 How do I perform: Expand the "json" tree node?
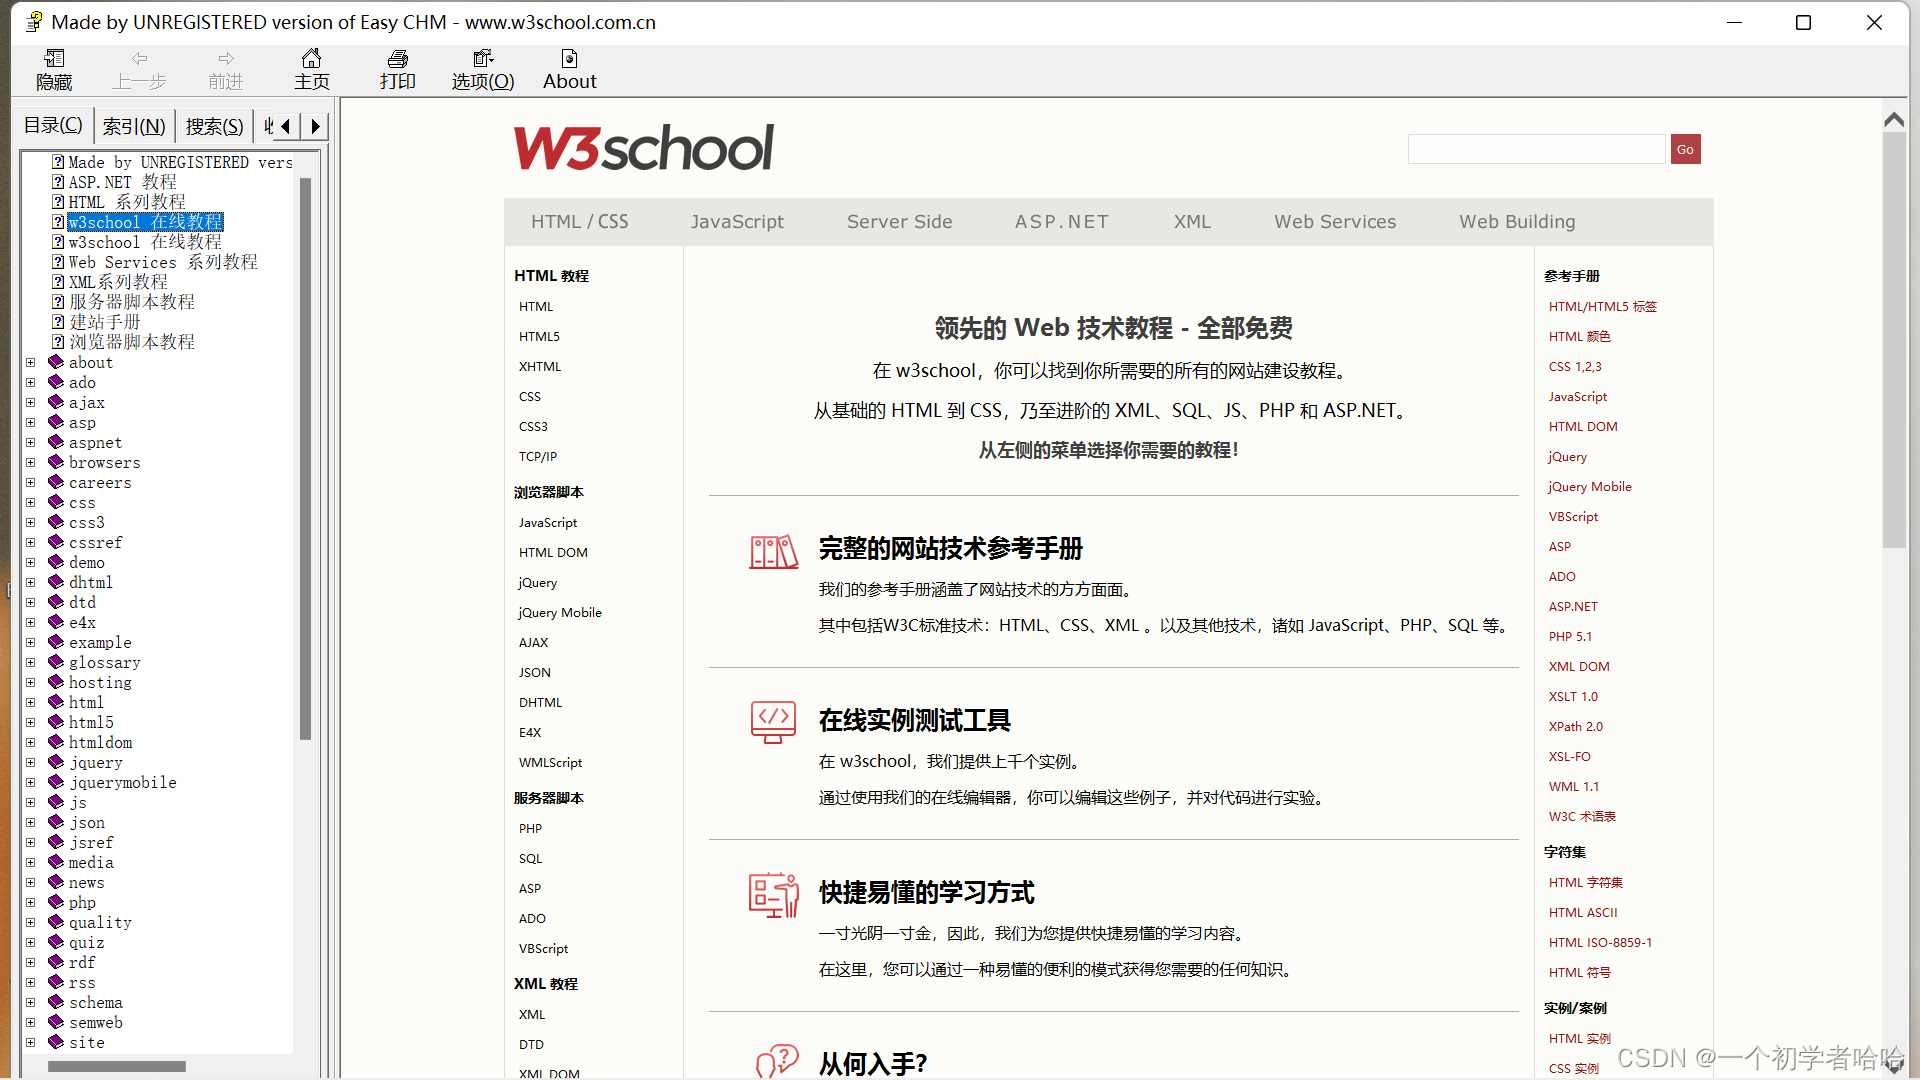pyautogui.click(x=30, y=821)
